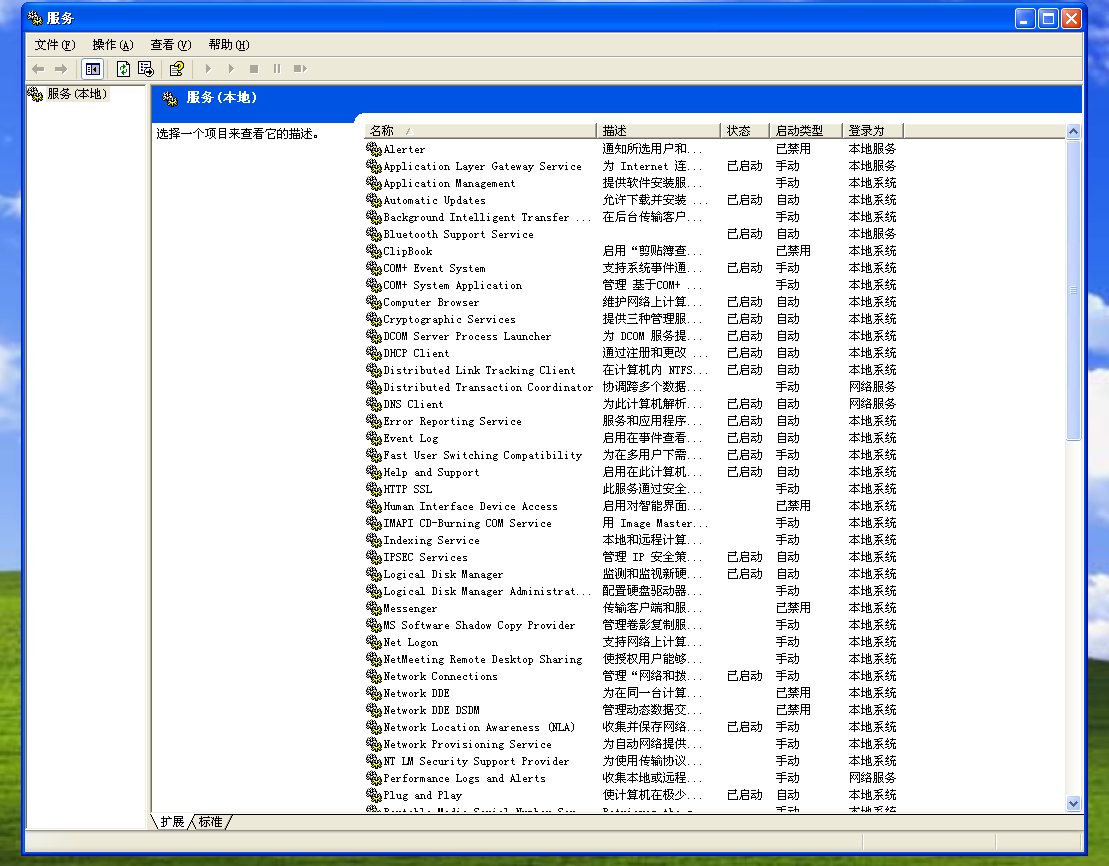Click the Export List toolbar icon

(146, 69)
